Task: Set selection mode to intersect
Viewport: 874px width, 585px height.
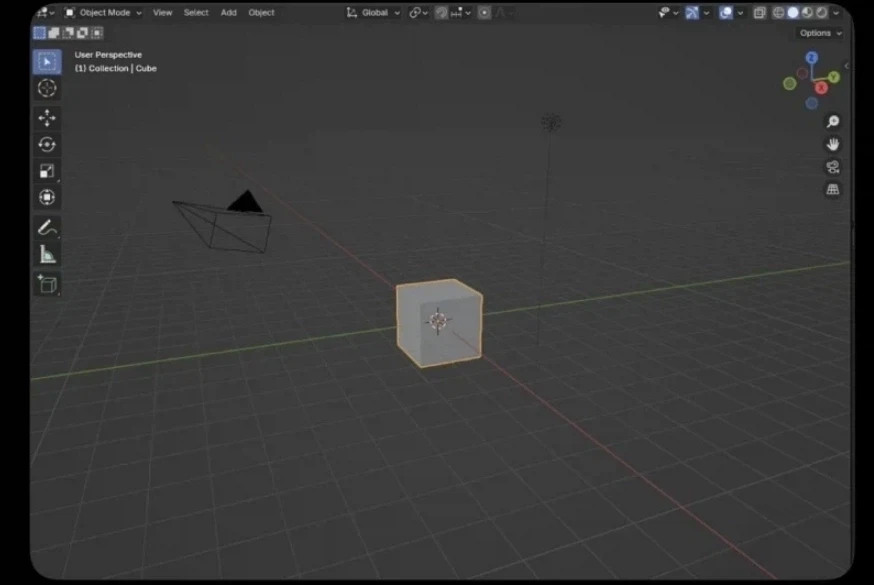Action: coord(97,33)
